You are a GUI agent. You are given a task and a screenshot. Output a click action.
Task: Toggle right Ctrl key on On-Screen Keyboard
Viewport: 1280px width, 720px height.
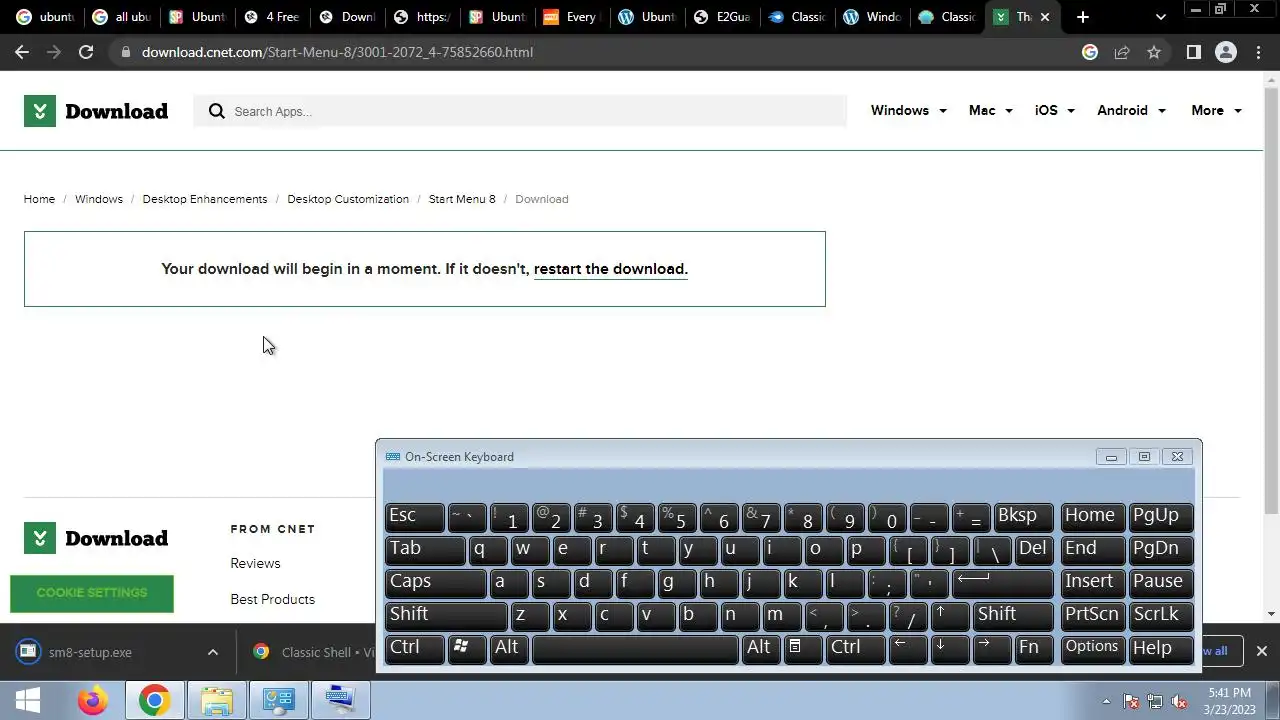coord(855,648)
